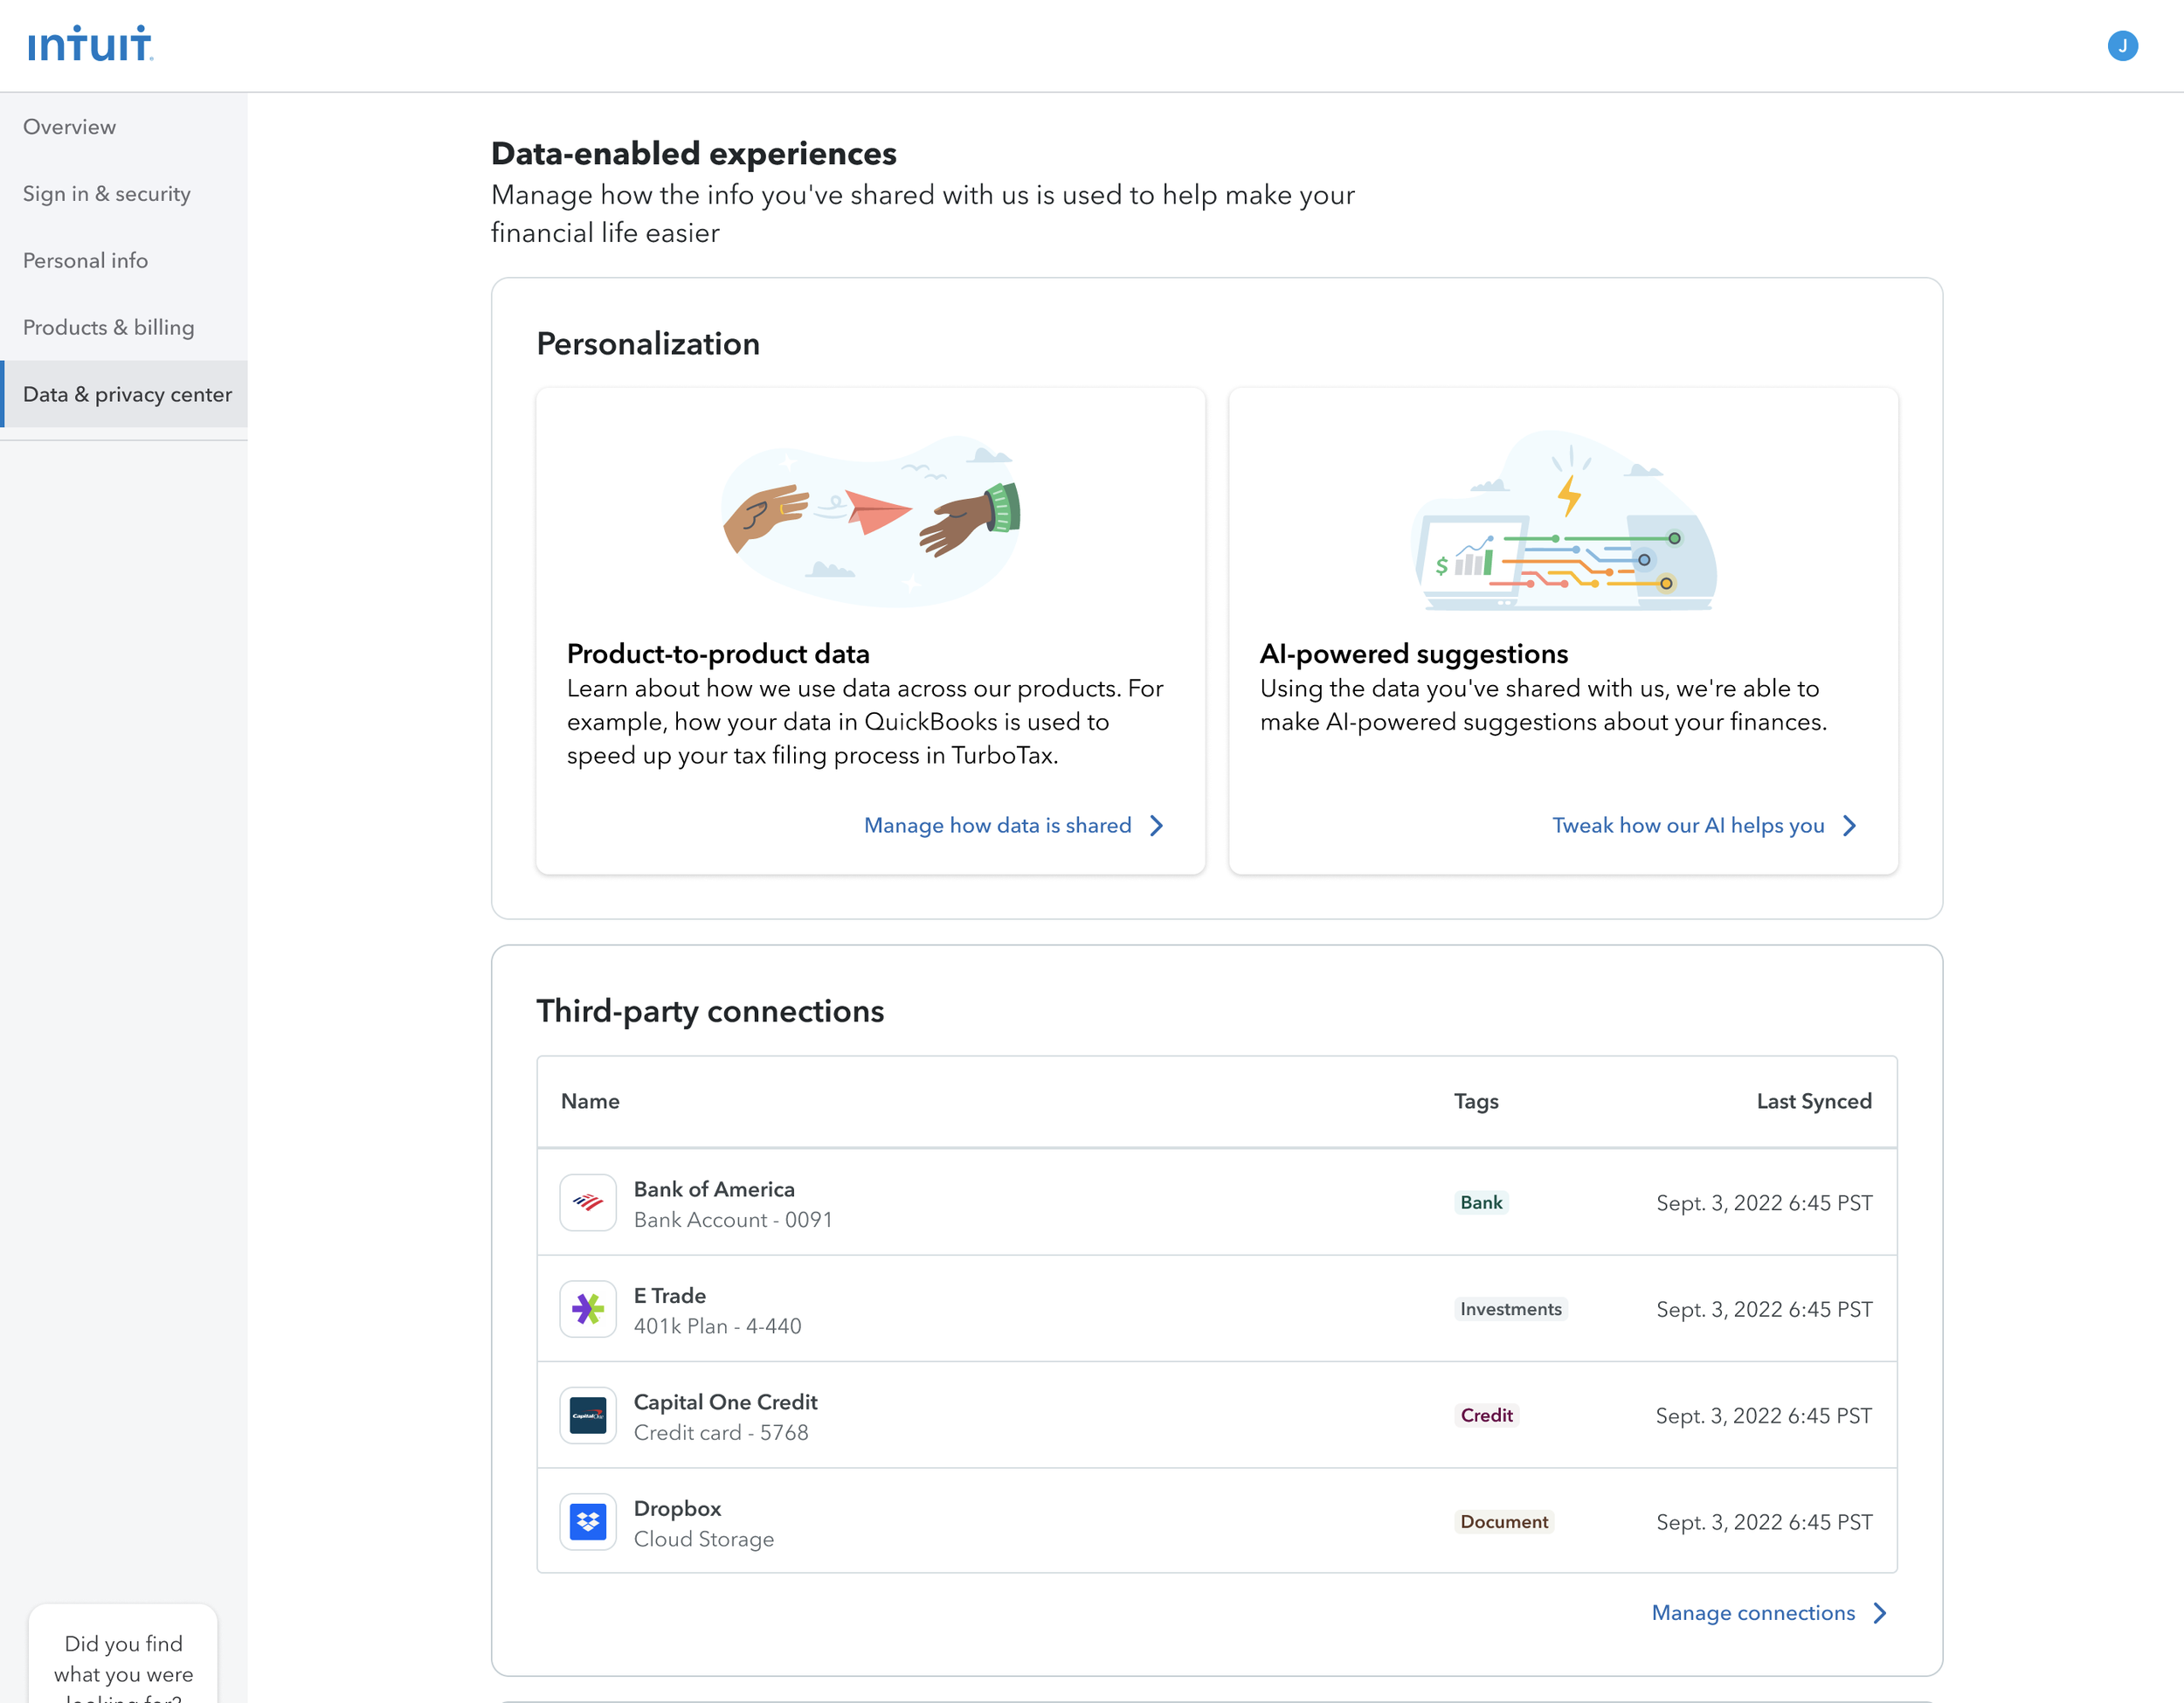Click the Credit tag
This screenshot has height=1703, width=2184.
[x=1486, y=1415]
